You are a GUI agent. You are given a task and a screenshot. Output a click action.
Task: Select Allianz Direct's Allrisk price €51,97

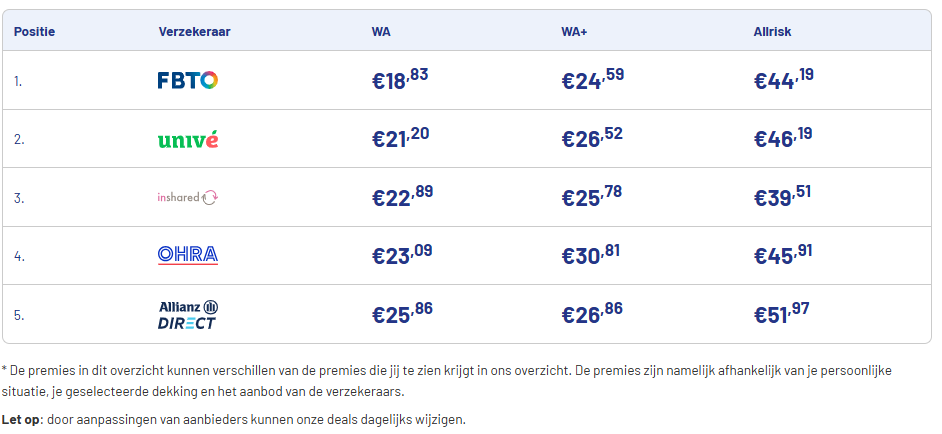pos(782,314)
